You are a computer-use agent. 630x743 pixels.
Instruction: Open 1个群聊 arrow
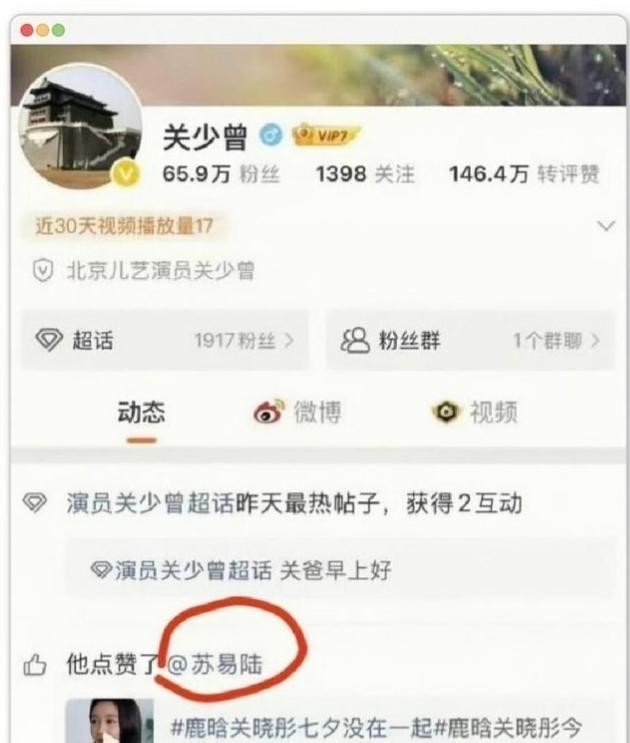click(595, 340)
